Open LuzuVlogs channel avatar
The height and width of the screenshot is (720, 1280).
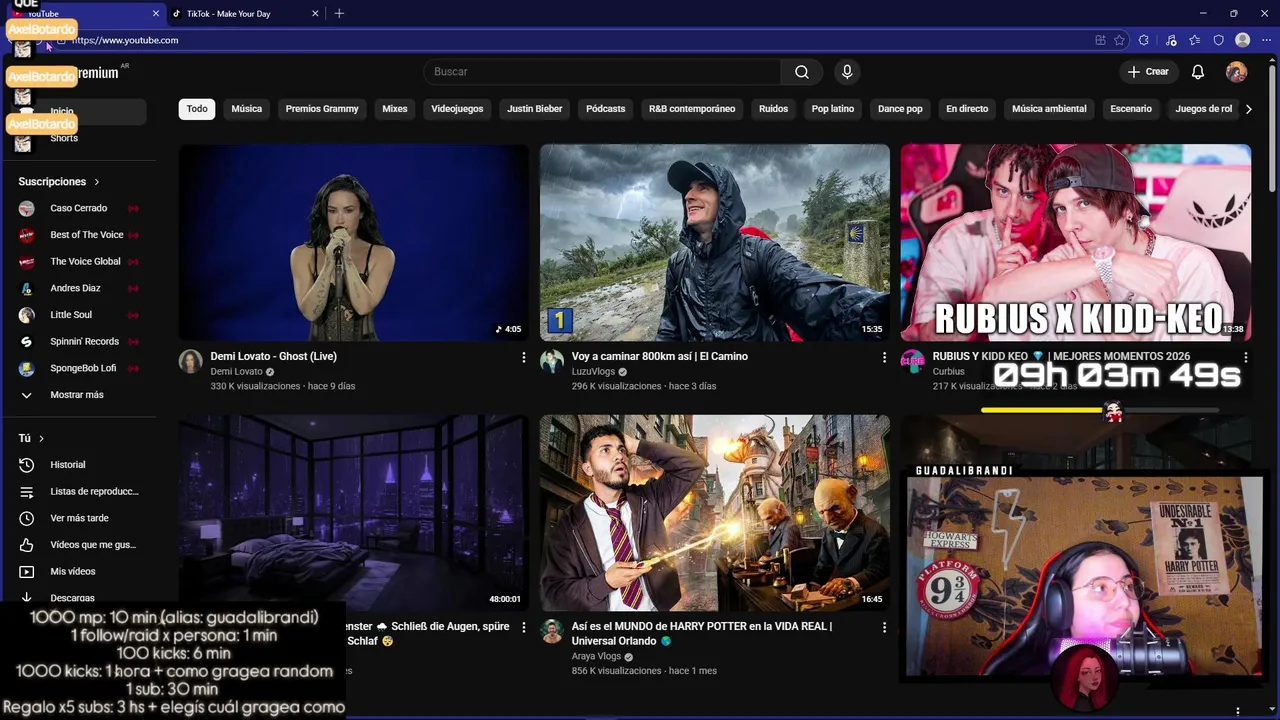(552, 361)
